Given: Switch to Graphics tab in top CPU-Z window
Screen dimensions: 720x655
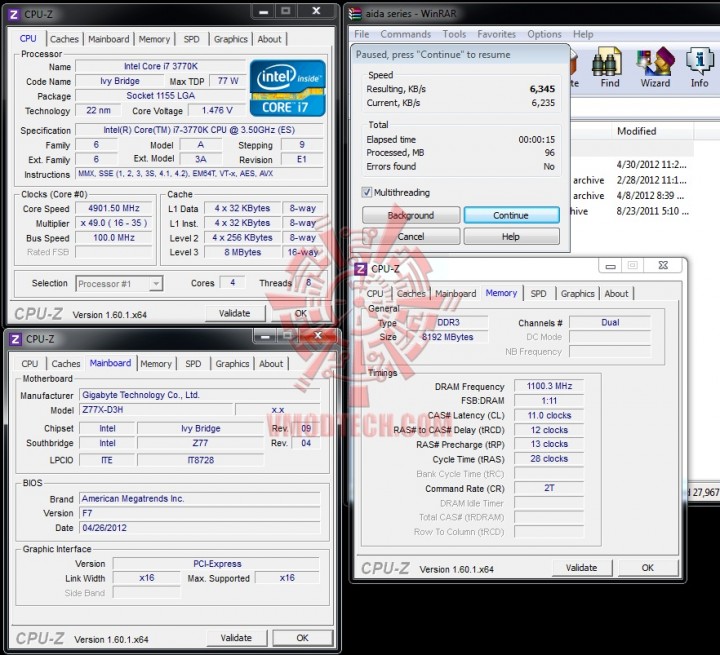Looking at the screenshot, I should [x=231, y=39].
